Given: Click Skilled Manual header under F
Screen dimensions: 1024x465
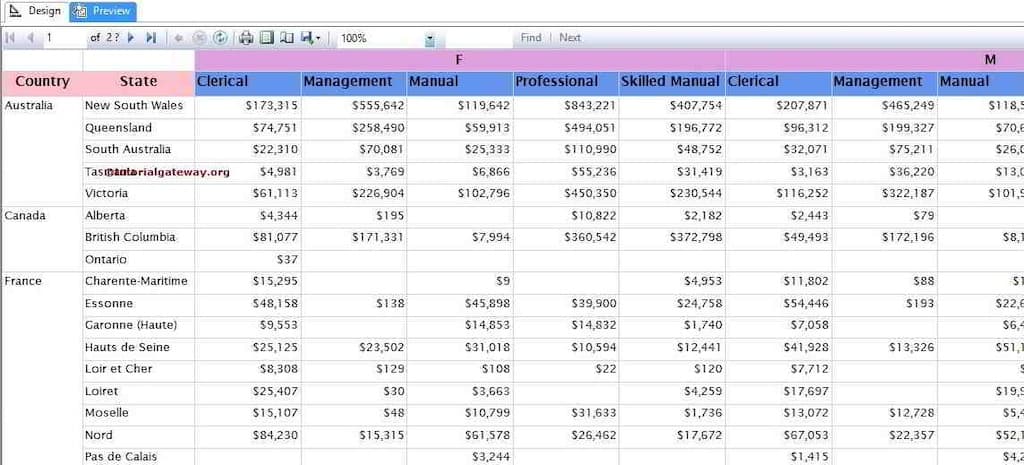Looking at the screenshot, I should tap(672, 82).
